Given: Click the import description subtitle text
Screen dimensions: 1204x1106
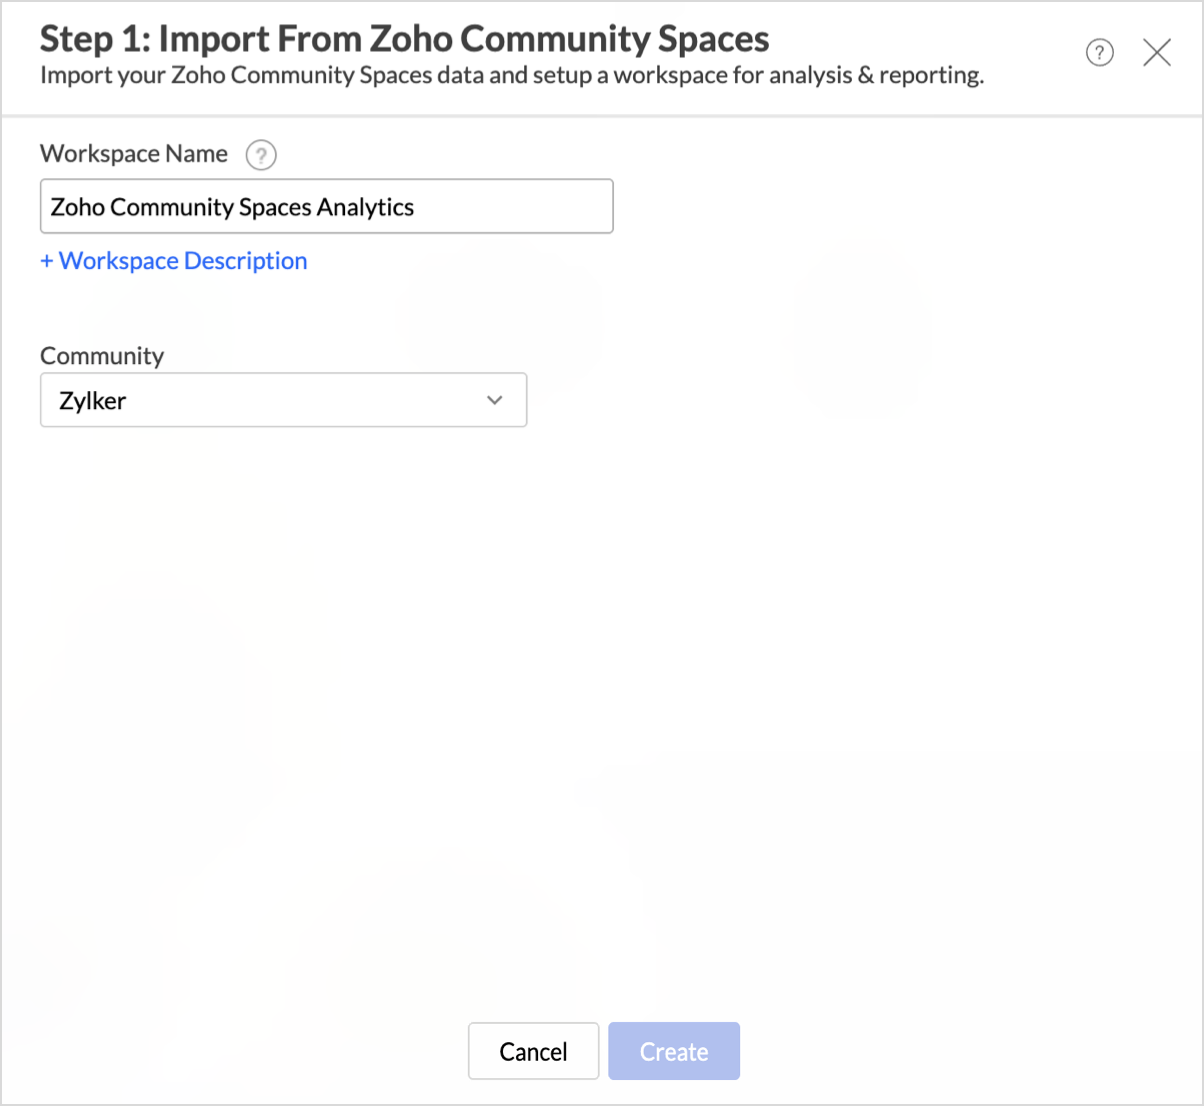Looking at the screenshot, I should pos(511,76).
